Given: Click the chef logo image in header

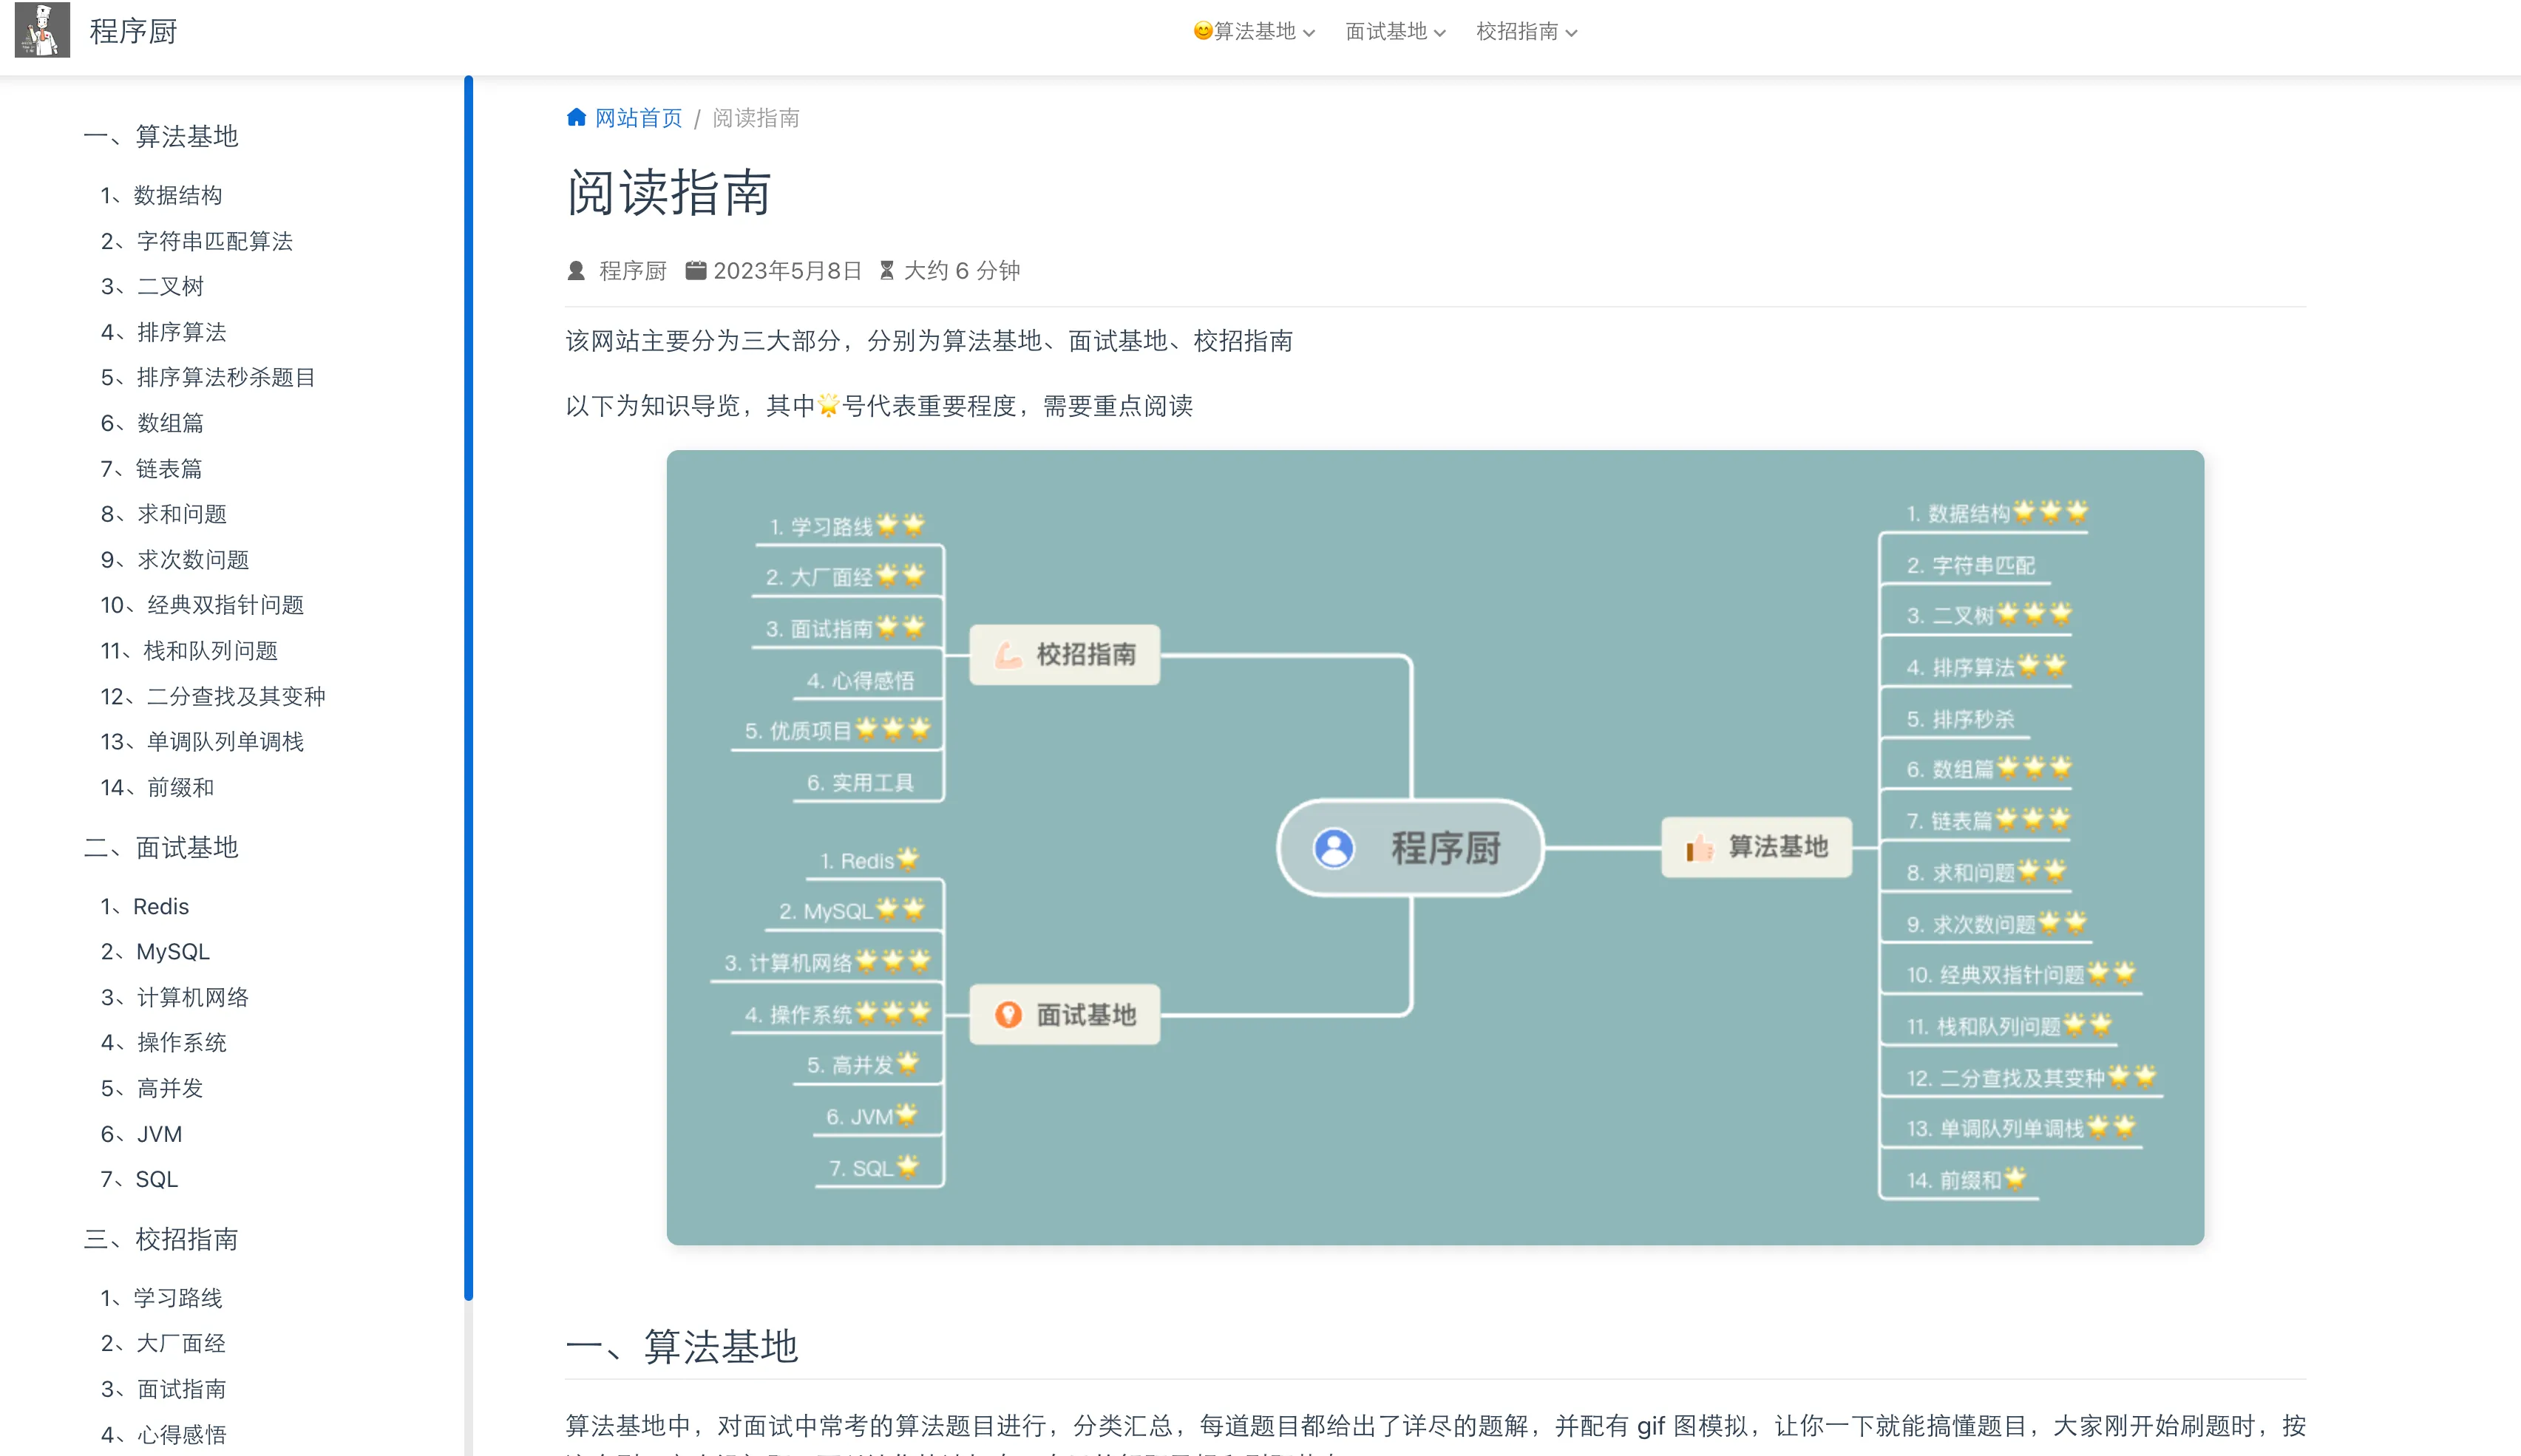Looking at the screenshot, I should (42, 30).
